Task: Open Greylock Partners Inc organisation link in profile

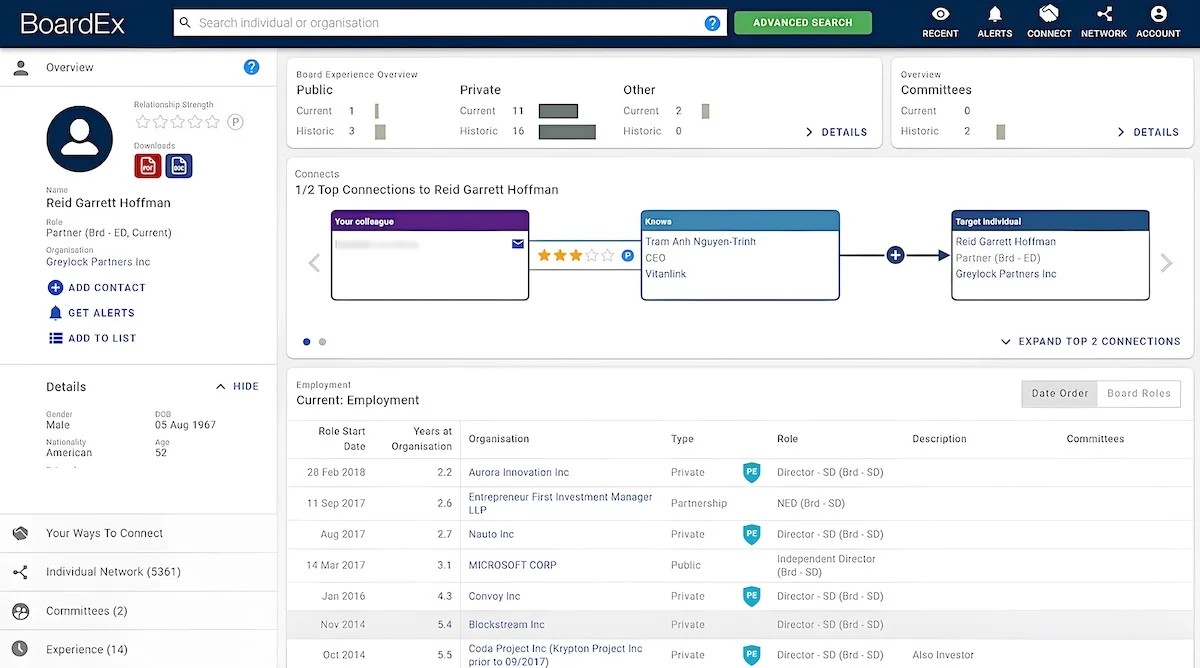Action: pos(98,262)
